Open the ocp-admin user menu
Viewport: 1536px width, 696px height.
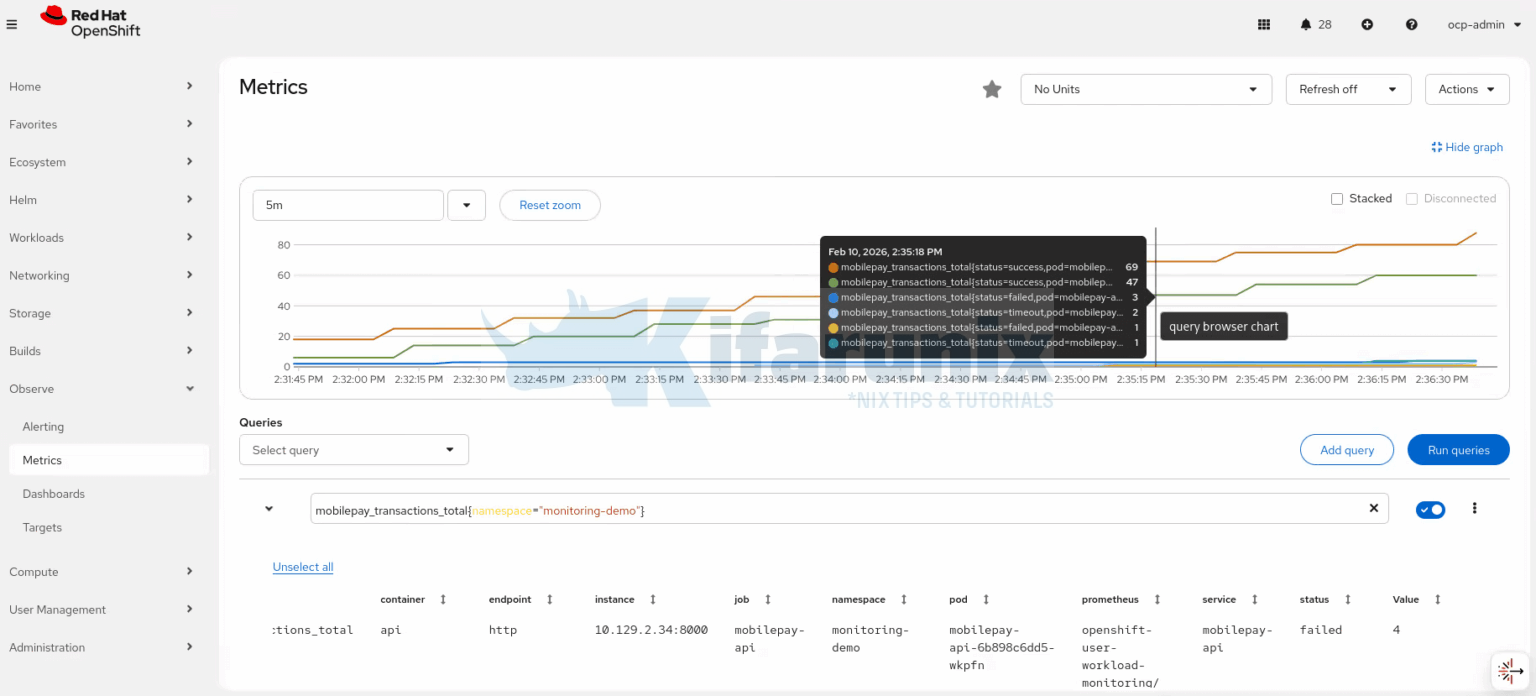tap(1483, 24)
